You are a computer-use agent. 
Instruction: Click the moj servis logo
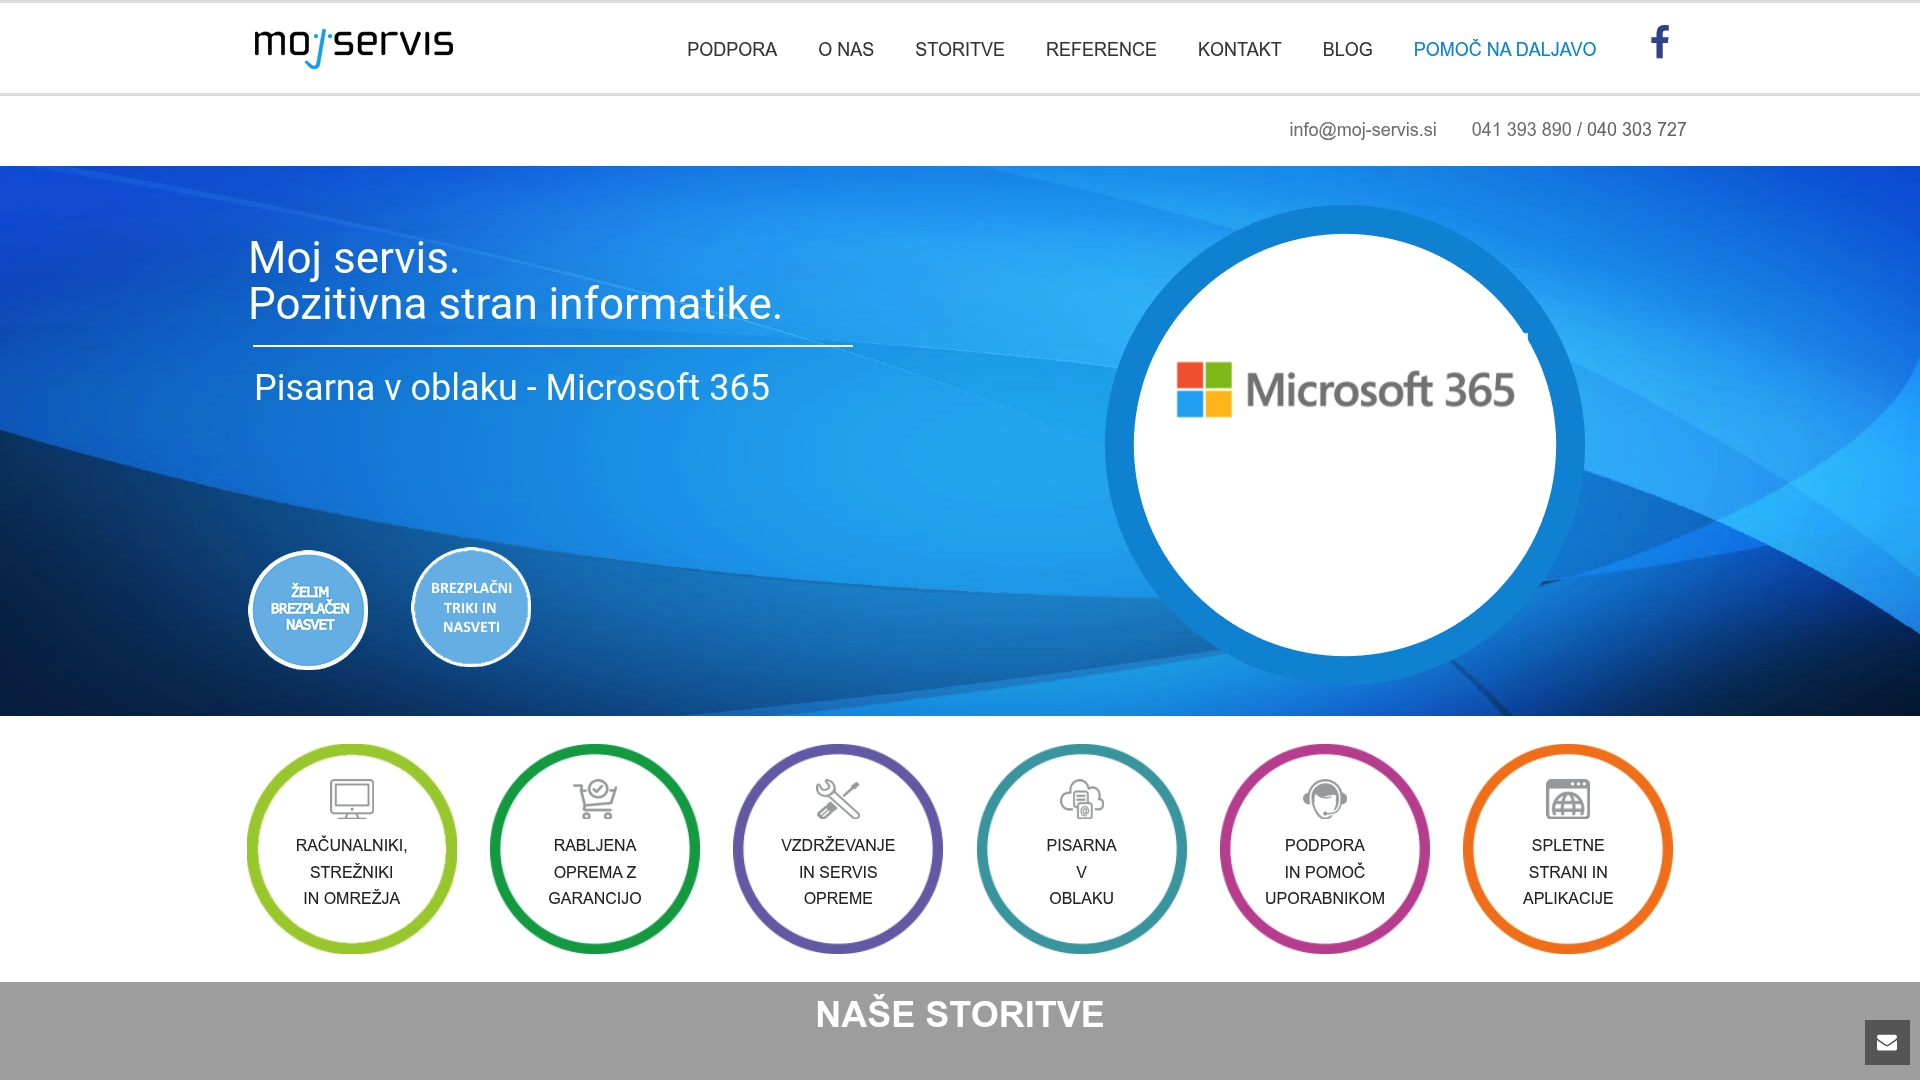352,45
